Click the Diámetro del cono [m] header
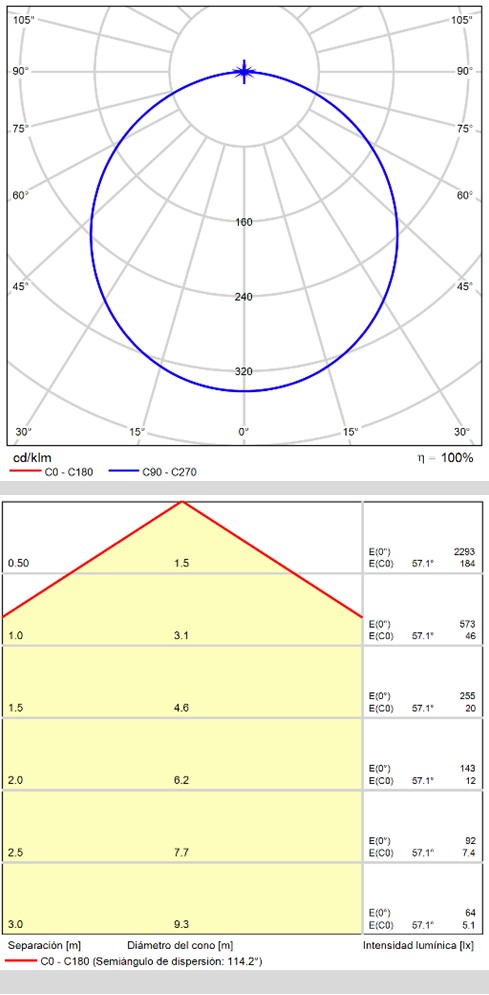Viewport: 489px width, 995px height. click(180, 946)
